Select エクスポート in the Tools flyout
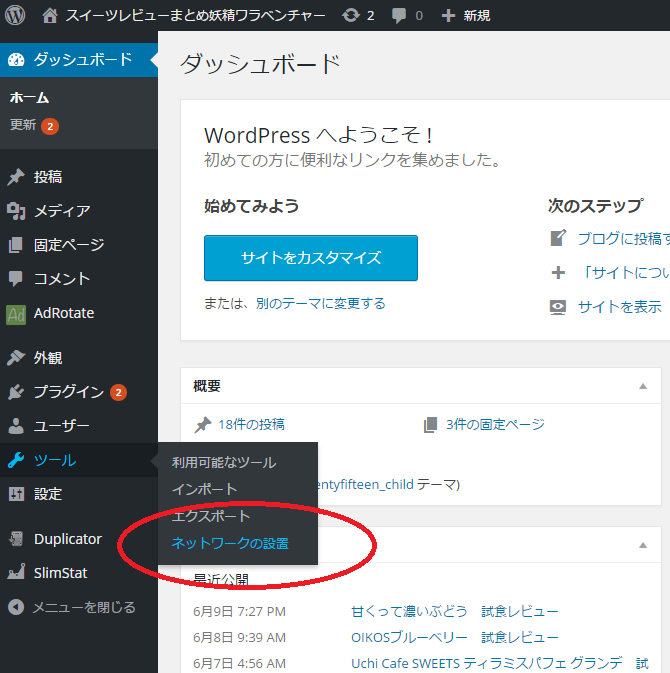Viewport: 670px width, 673px height. (x=211, y=516)
